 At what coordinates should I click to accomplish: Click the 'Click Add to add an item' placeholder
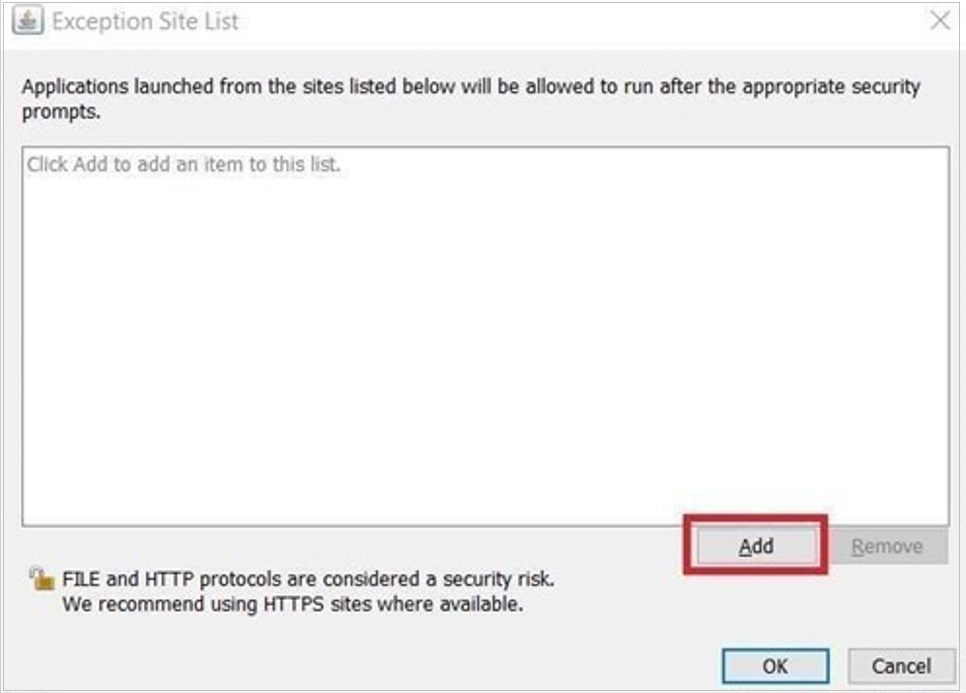coord(184,165)
